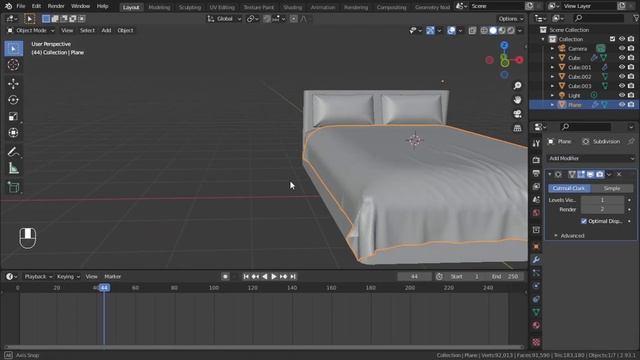This screenshot has width=640, height=360.
Task: Select the Scale tool
Action: (x=13, y=116)
